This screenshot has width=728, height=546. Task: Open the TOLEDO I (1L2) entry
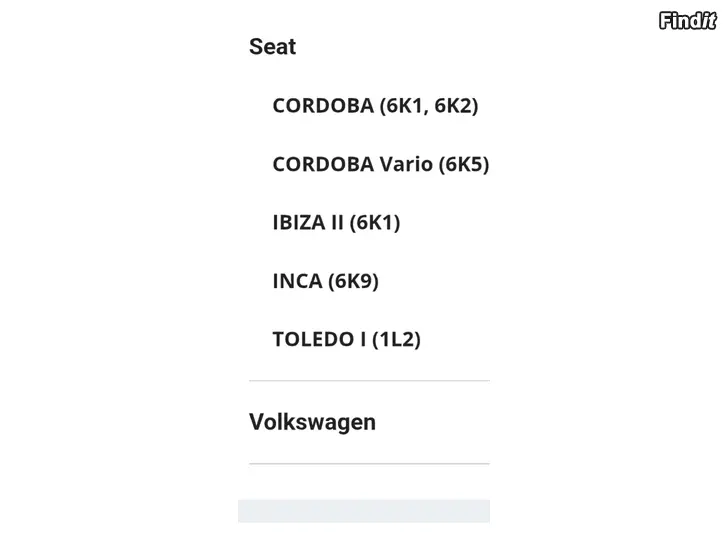(346, 339)
